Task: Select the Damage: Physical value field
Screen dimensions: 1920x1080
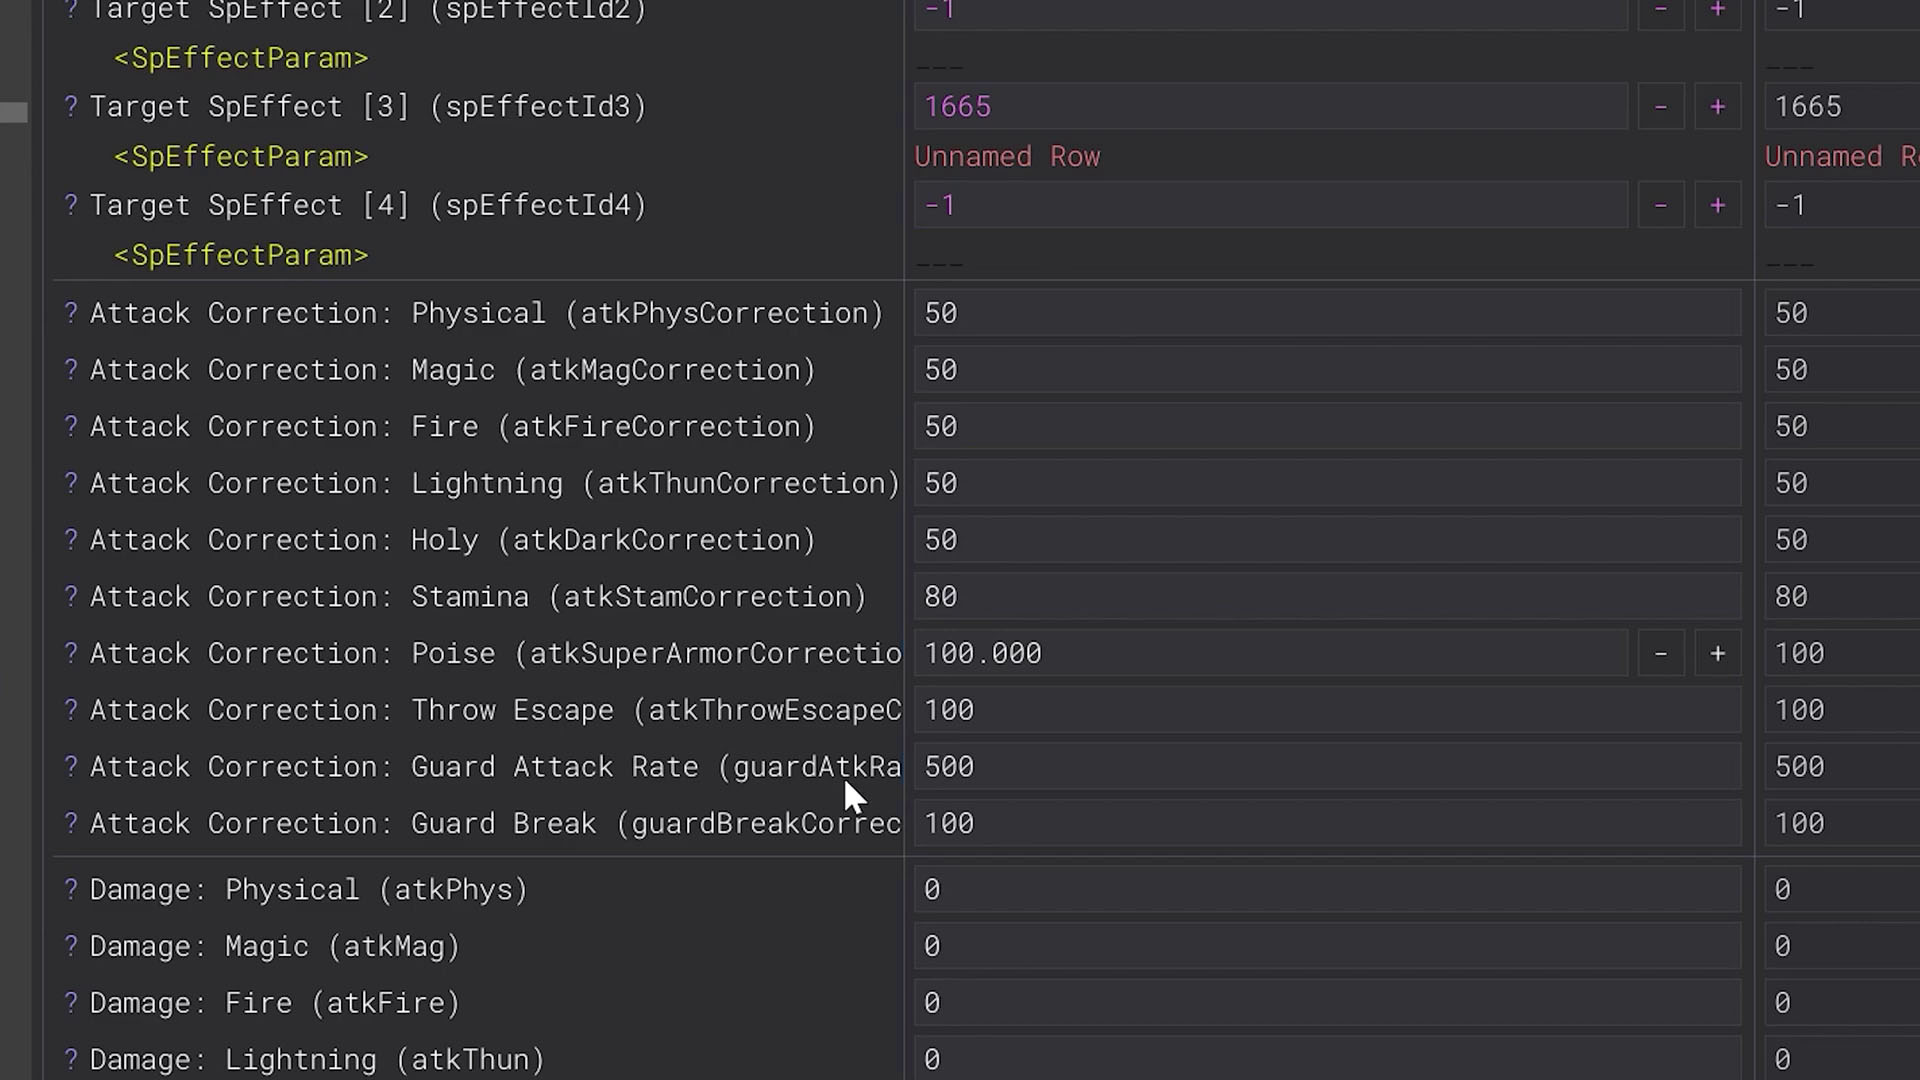Action: click(x=1326, y=890)
